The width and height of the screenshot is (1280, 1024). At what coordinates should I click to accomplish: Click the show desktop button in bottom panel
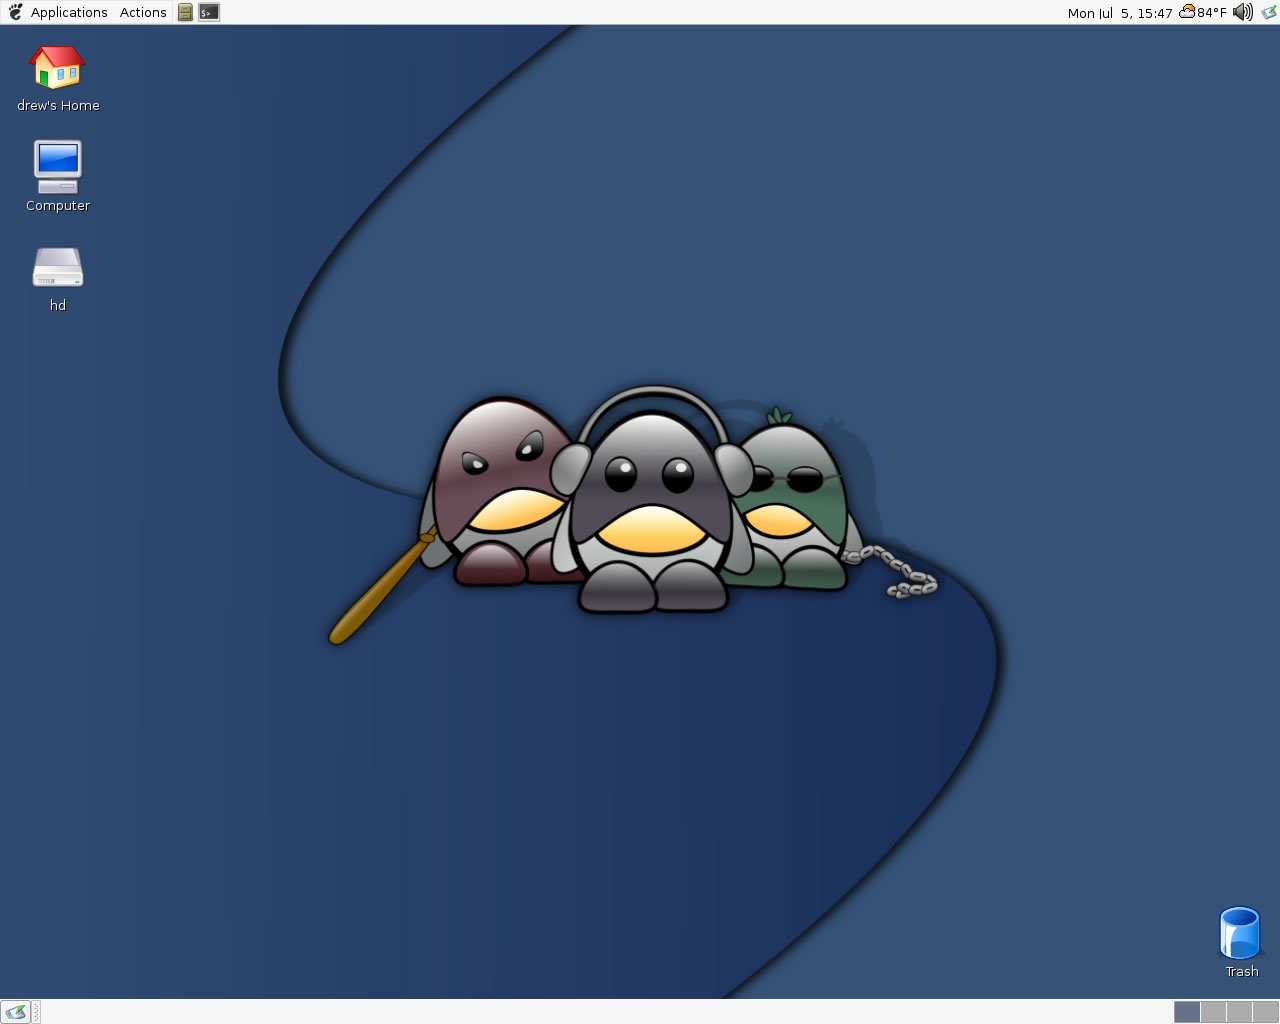(x=15, y=1012)
